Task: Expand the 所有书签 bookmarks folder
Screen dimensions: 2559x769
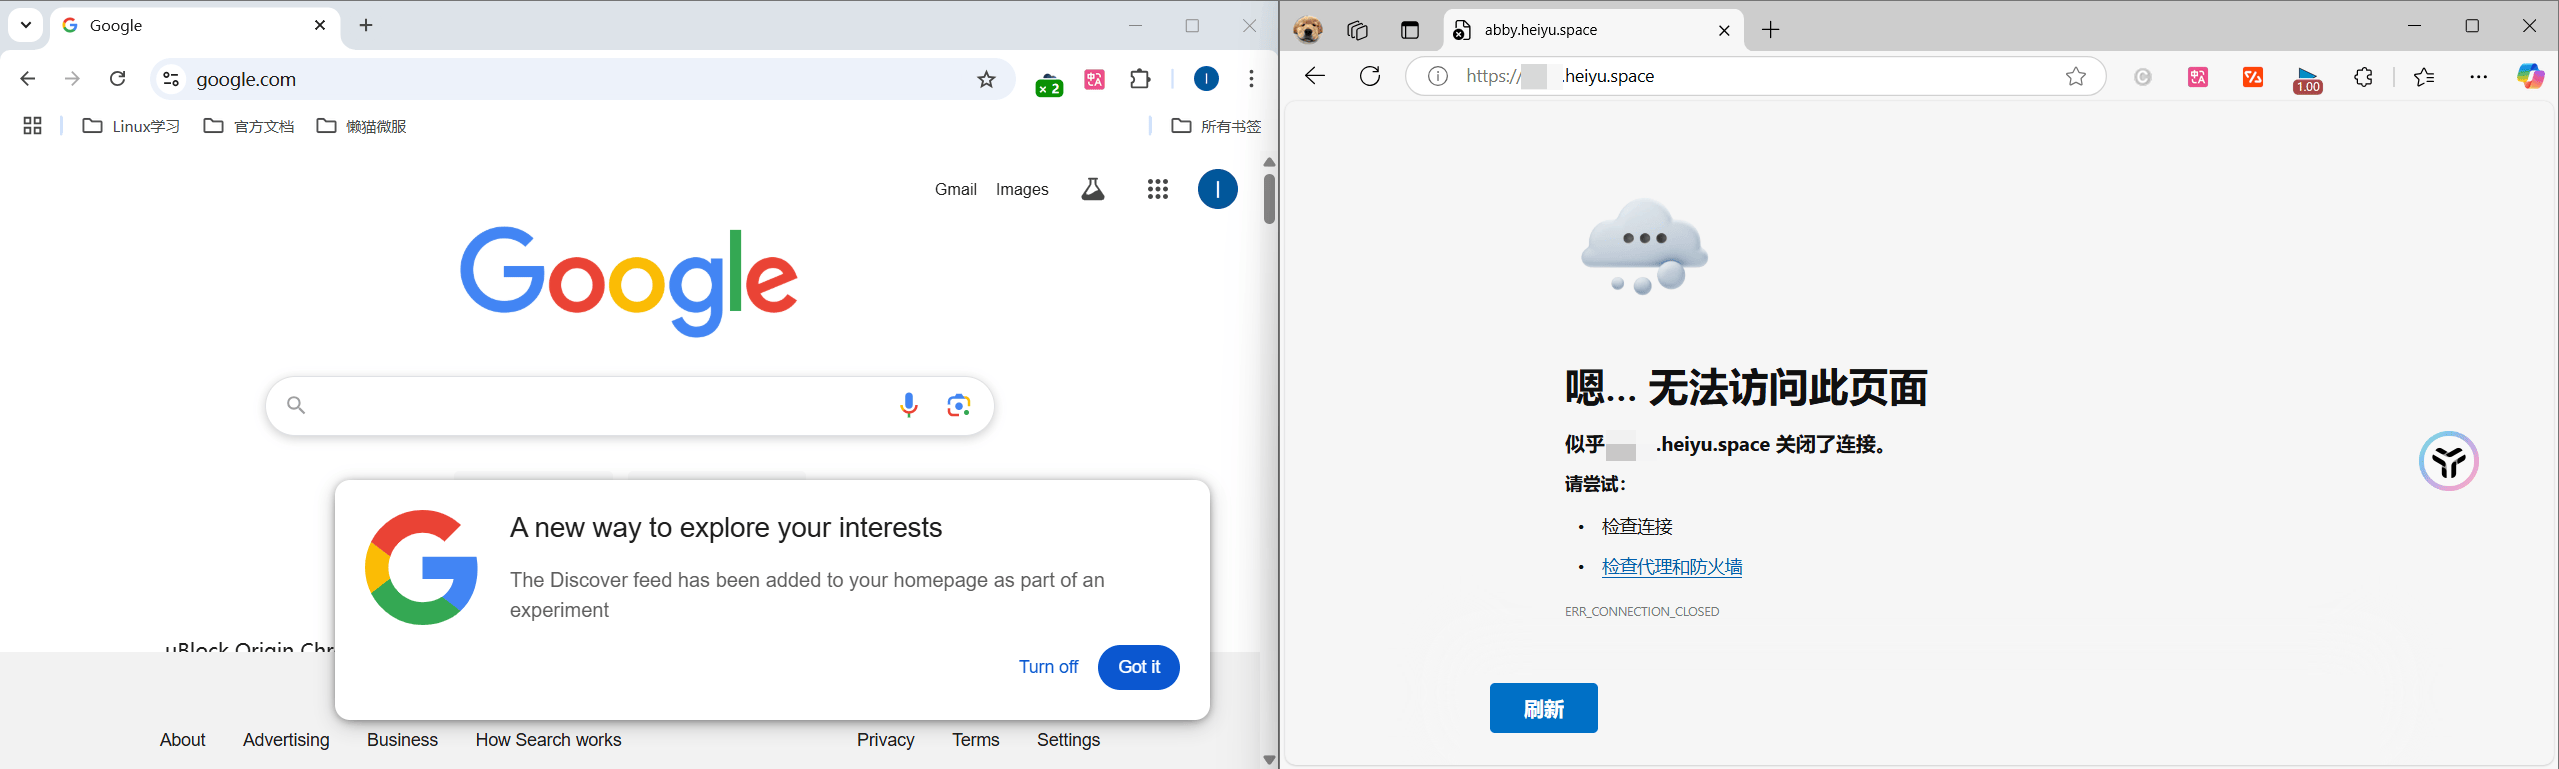Action: point(1216,126)
